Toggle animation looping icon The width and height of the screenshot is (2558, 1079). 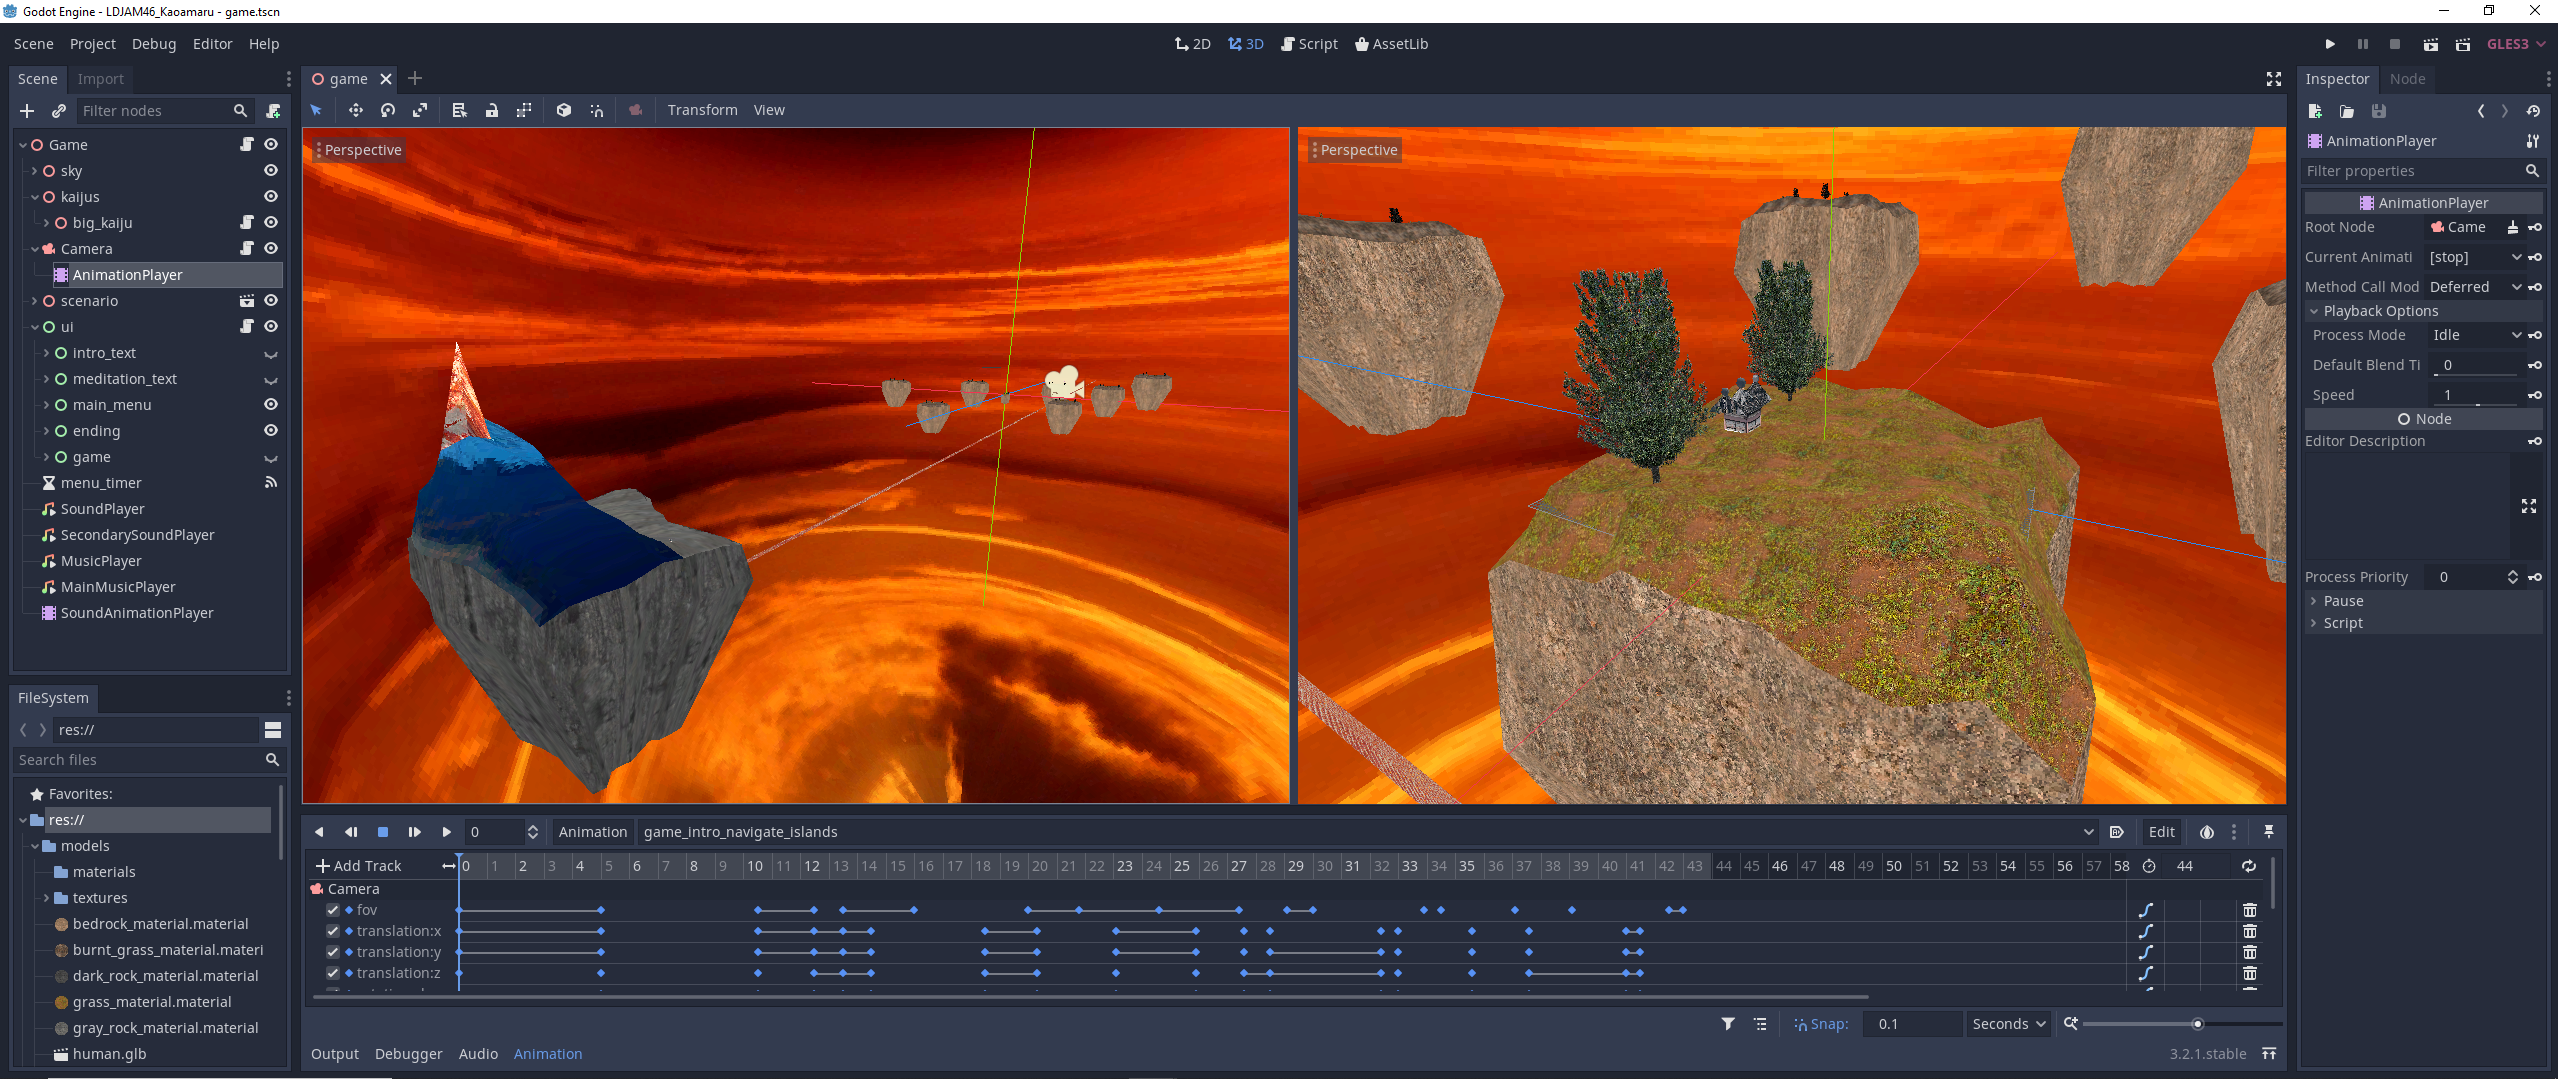(2249, 866)
